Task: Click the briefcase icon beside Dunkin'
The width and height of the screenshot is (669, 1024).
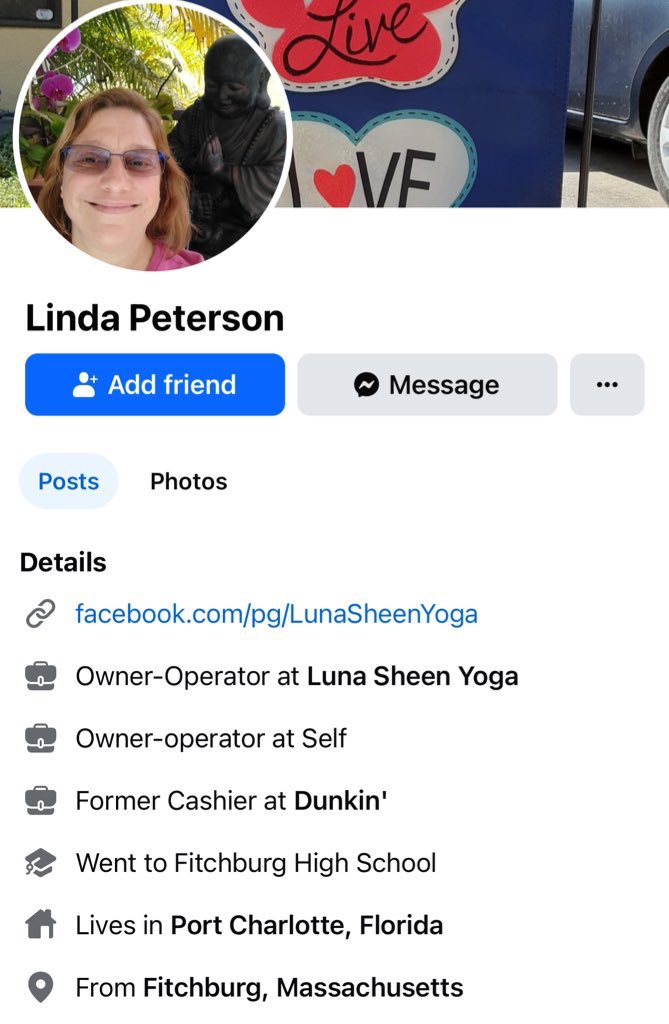Action: pyautogui.click(x=41, y=801)
